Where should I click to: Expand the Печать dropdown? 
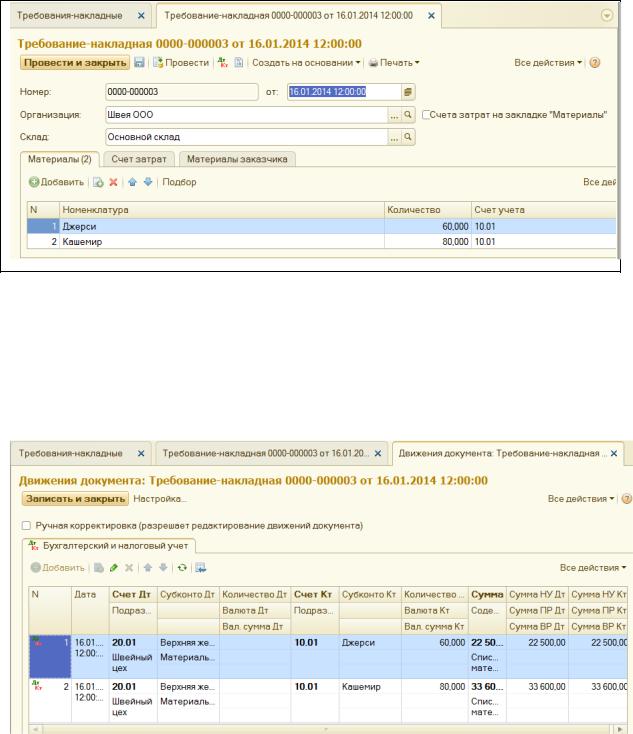(394, 63)
